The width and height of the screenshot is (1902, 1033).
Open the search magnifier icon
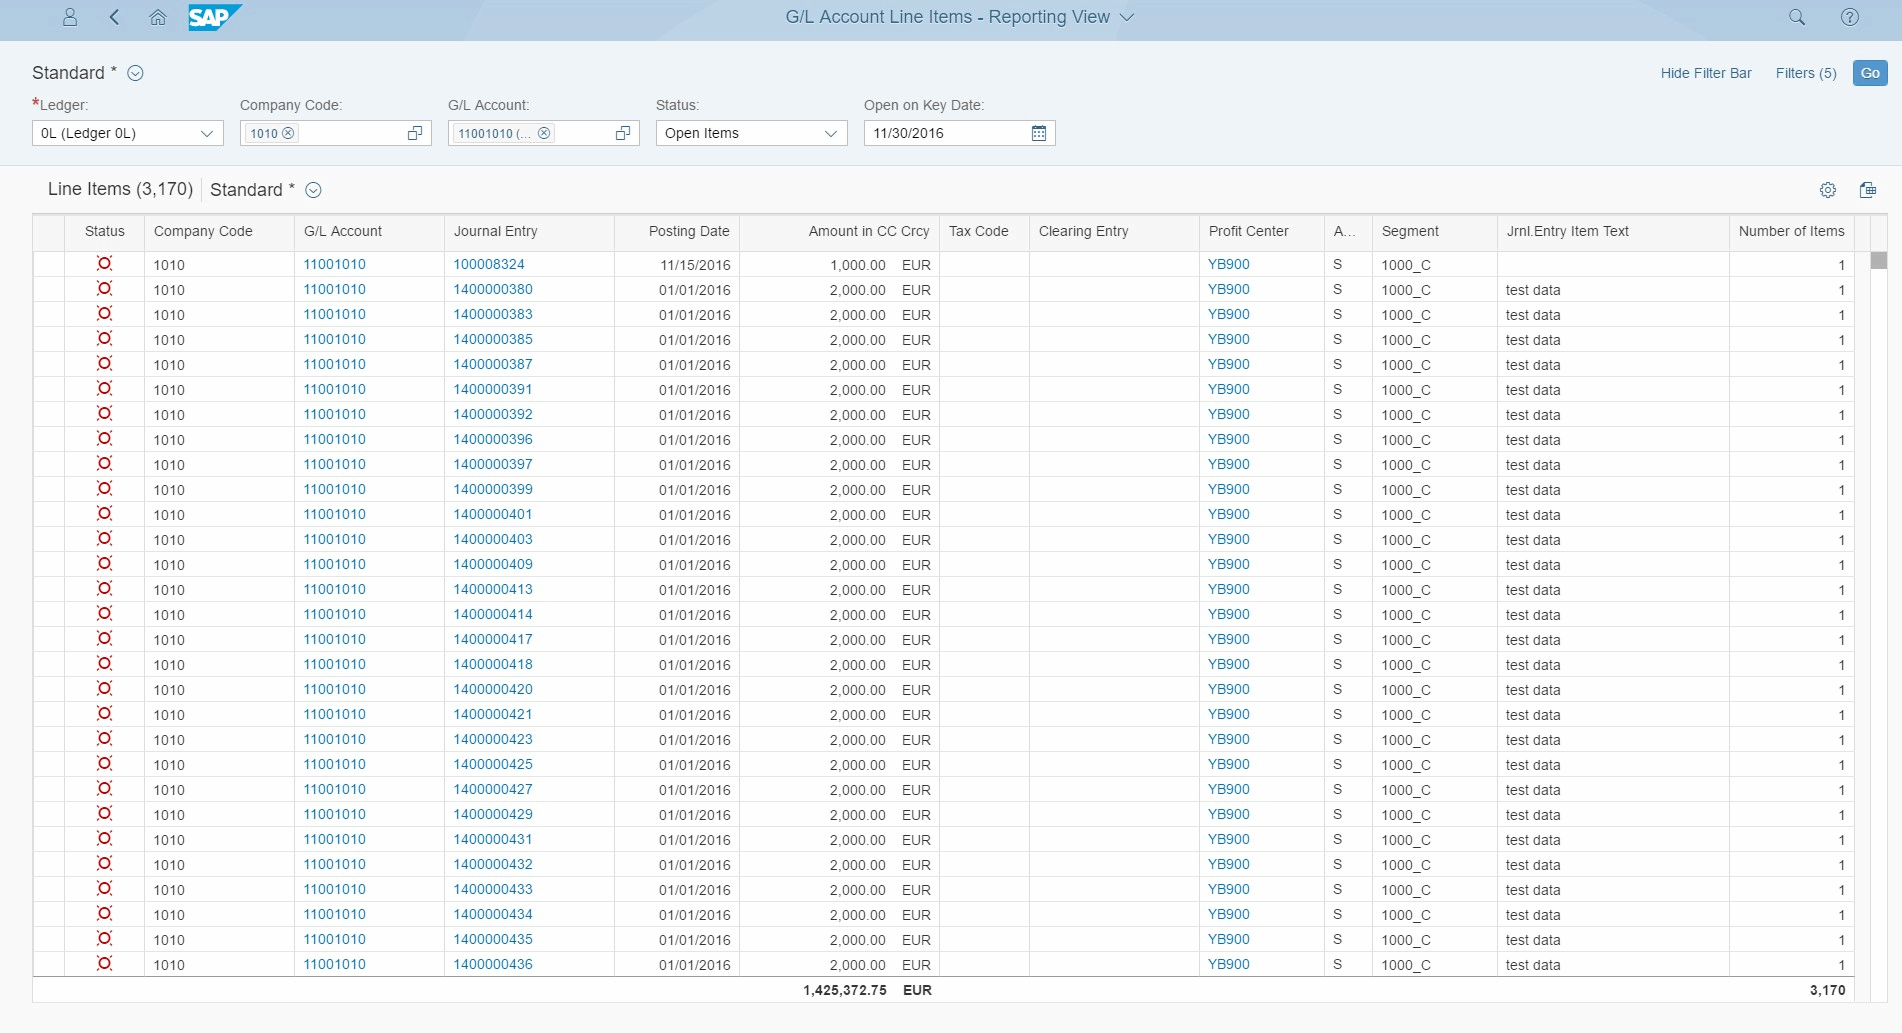[x=1796, y=17]
